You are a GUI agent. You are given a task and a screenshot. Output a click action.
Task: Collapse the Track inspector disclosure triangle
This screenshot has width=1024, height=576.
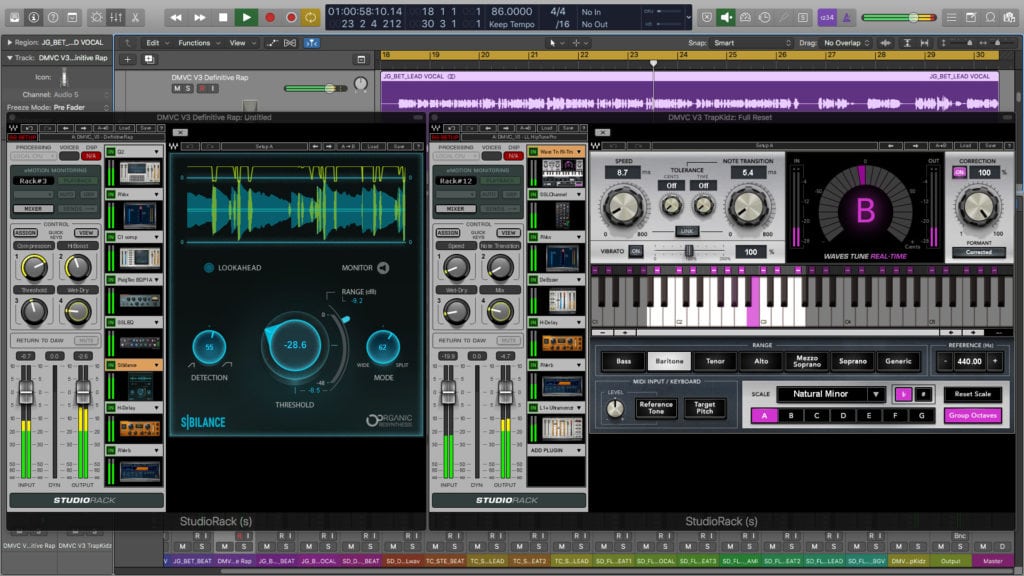click(9, 58)
